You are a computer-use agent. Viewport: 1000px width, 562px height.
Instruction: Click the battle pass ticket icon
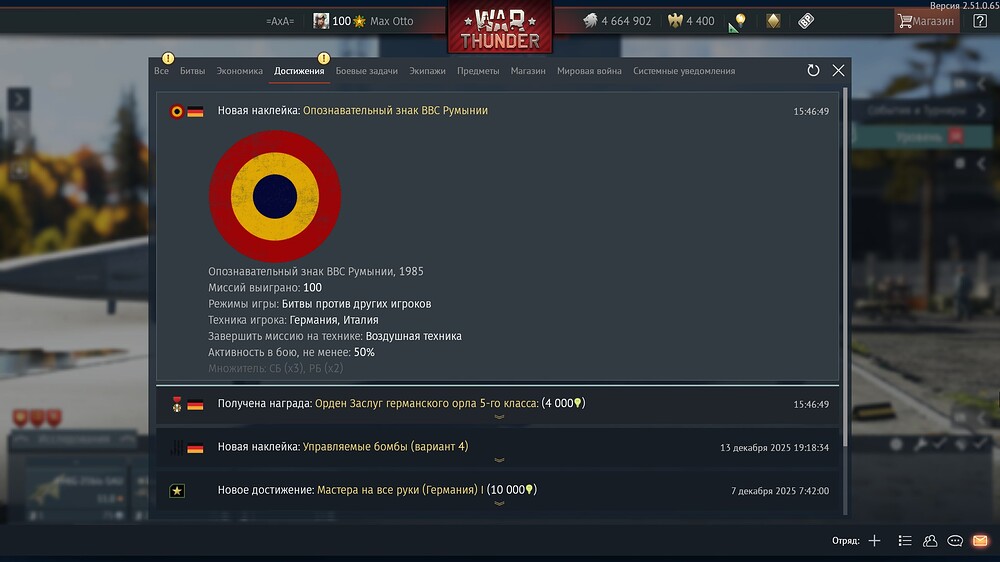coord(805,21)
